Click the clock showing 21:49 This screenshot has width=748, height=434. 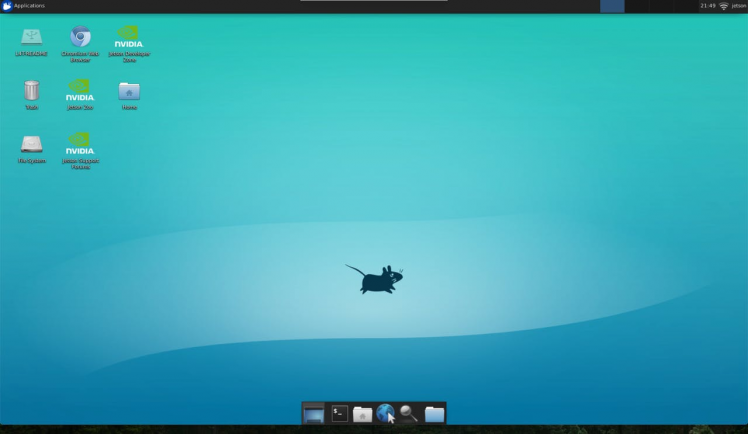[x=708, y=6]
